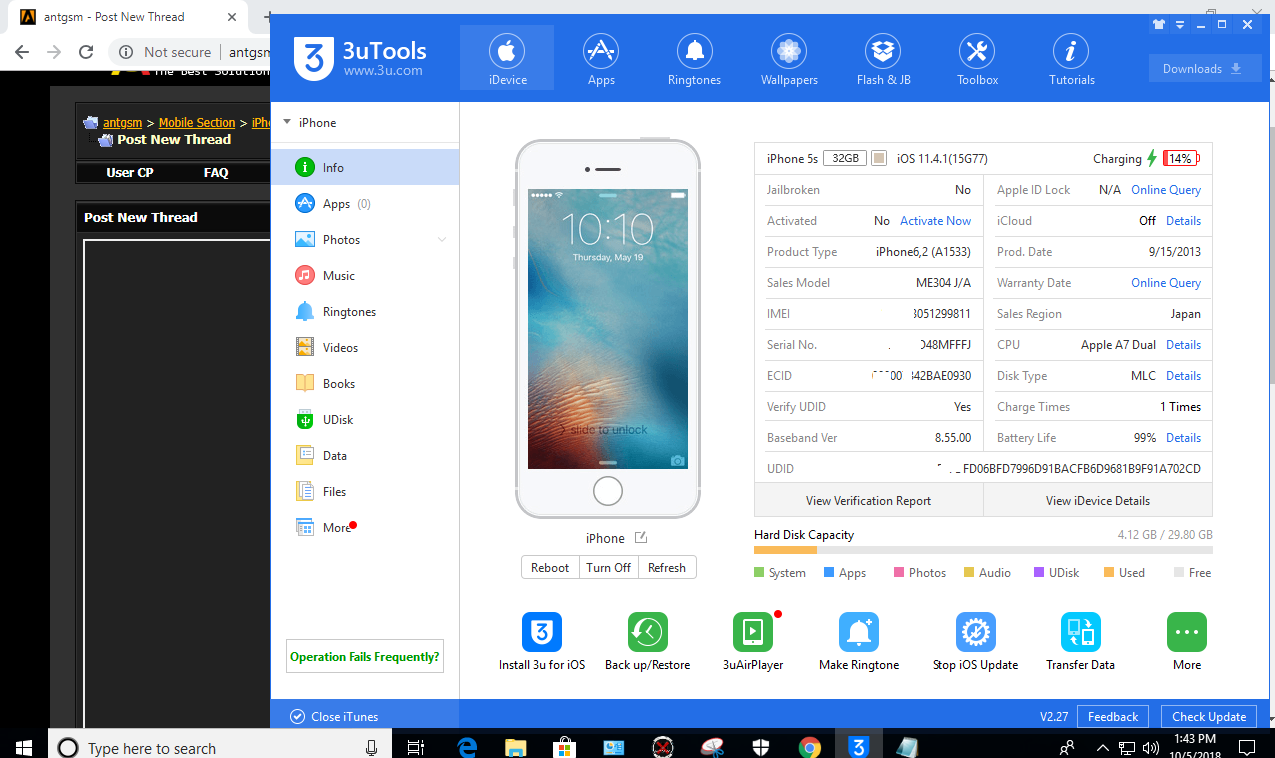This screenshot has width=1275, height=758.
Task: Open the Ringtones section in top bar
Action: pyautogui.click(x=694, y=59)
